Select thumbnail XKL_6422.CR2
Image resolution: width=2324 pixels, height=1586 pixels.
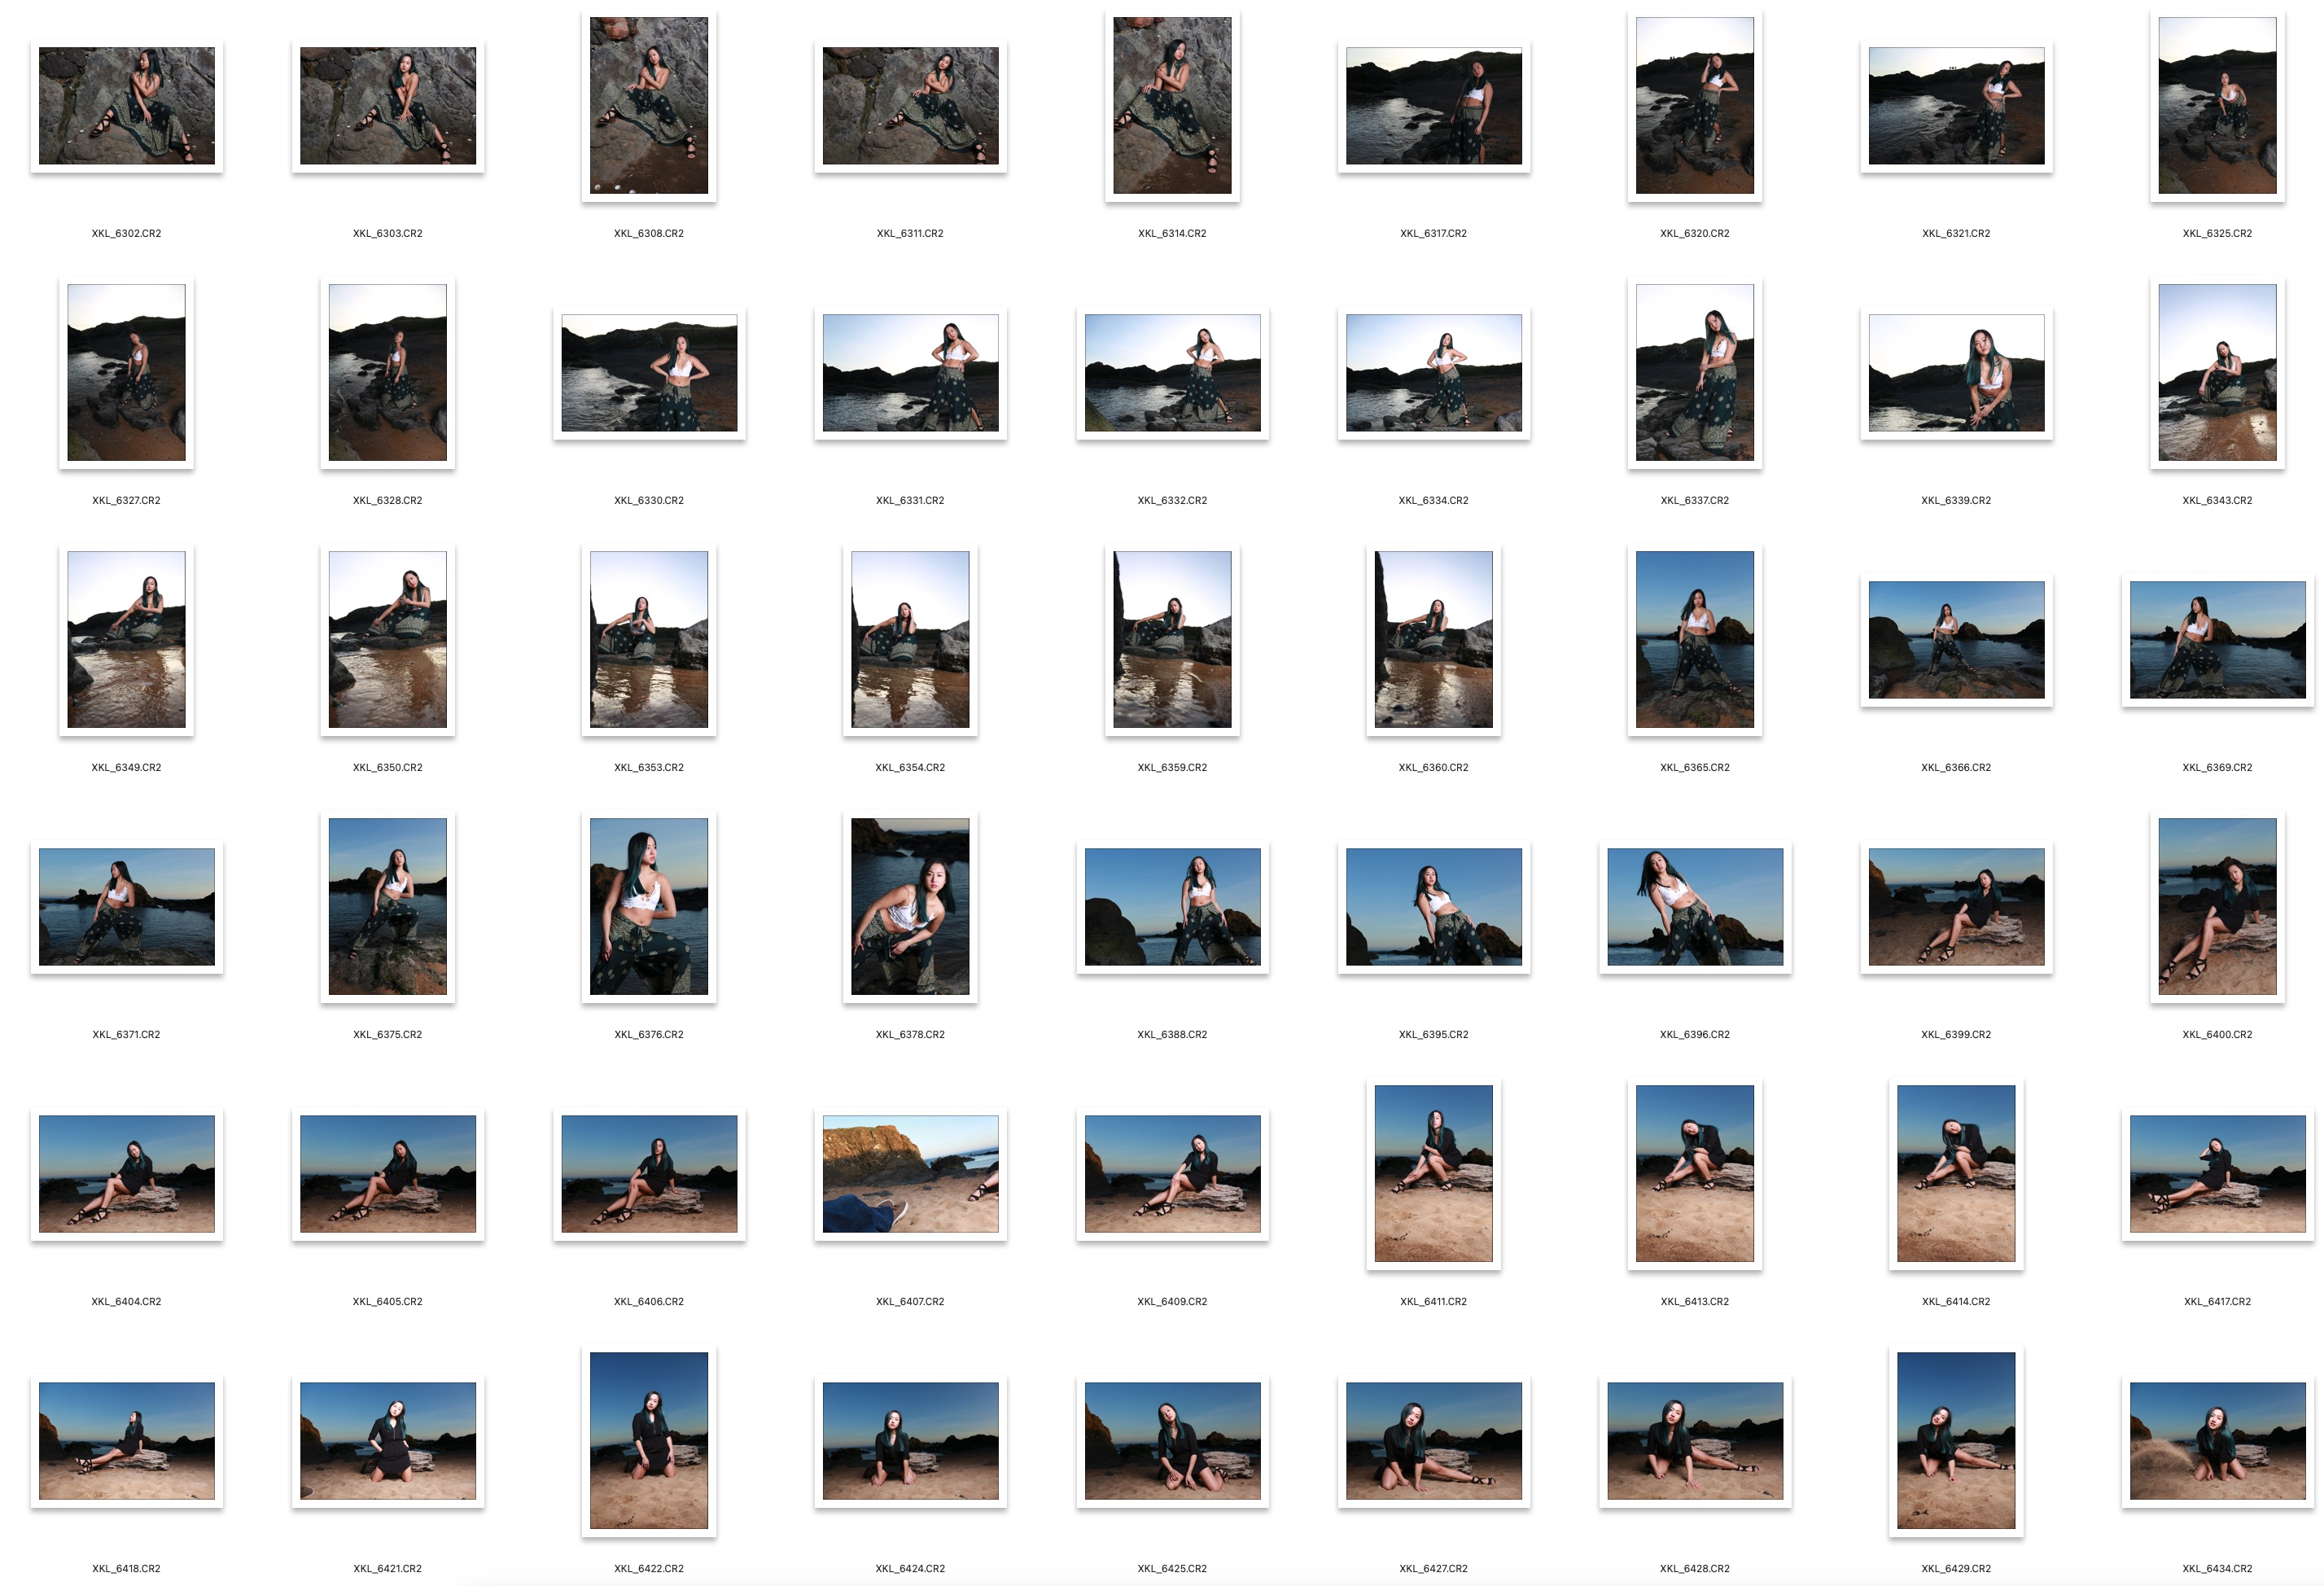point(648,1441)
